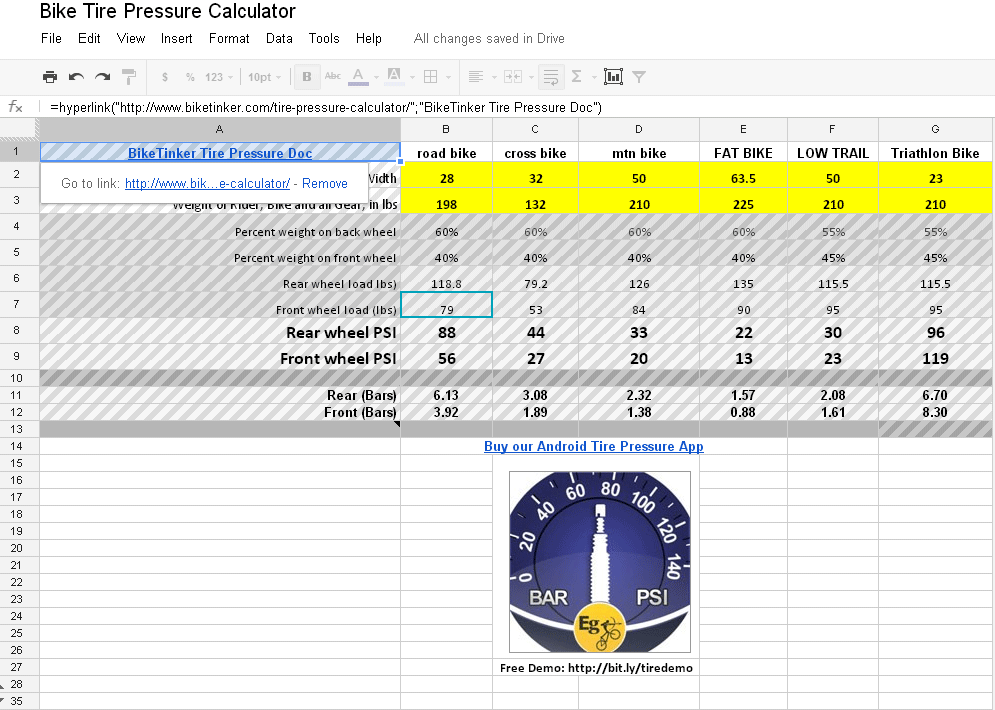The width and height of the screenshot is (995, 710).
Task: Select the Paint format tool
Action: click(x=129, y=77)
